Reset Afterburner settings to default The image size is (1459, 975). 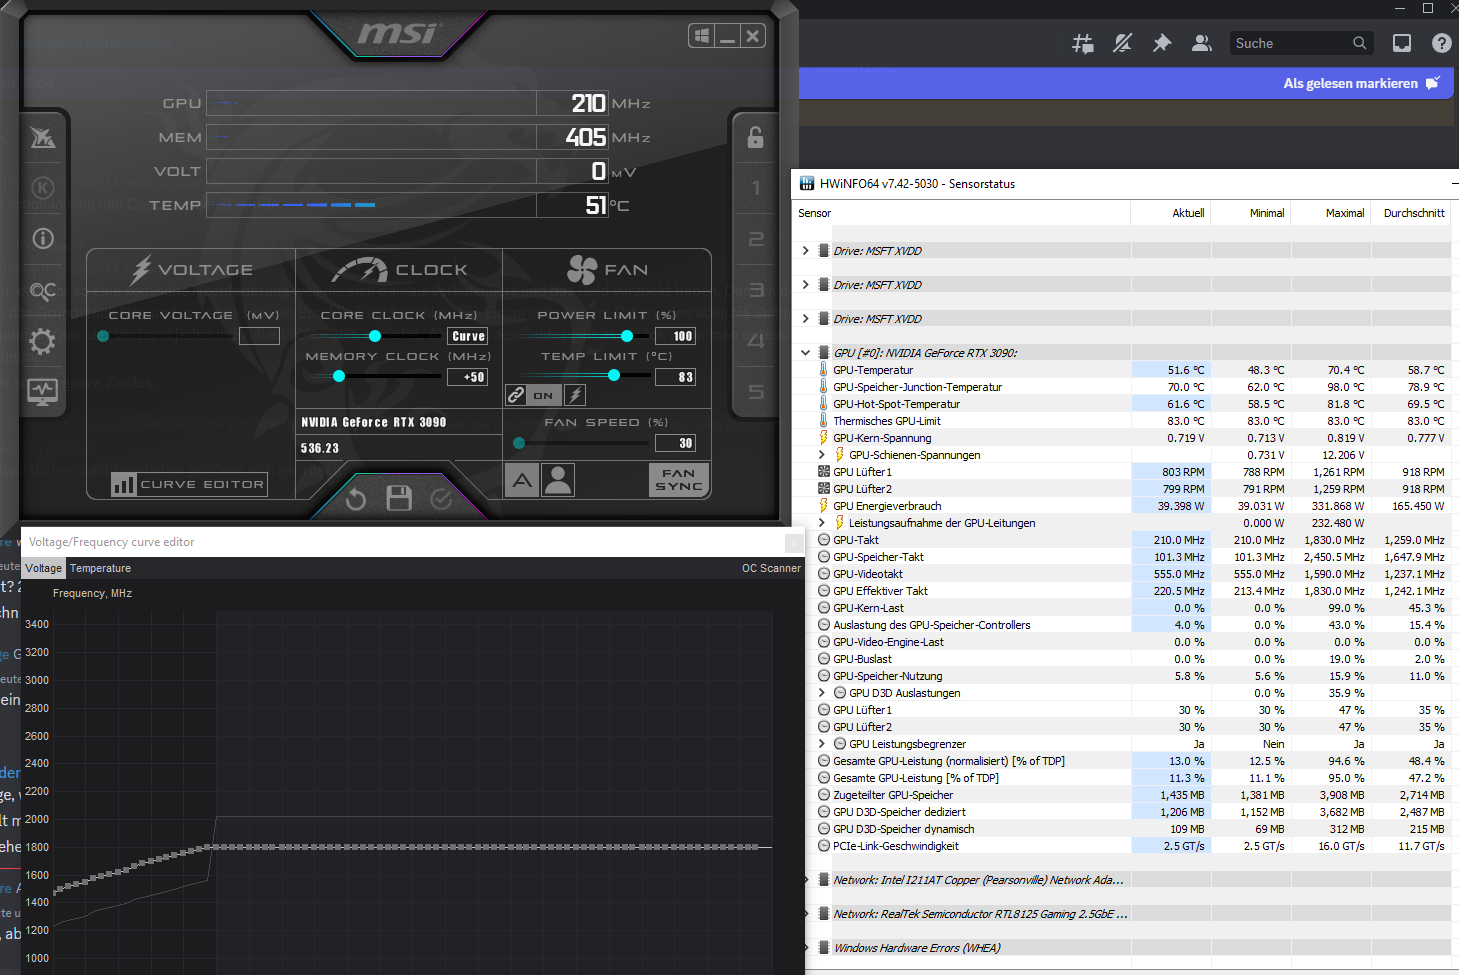pos(356,498)
